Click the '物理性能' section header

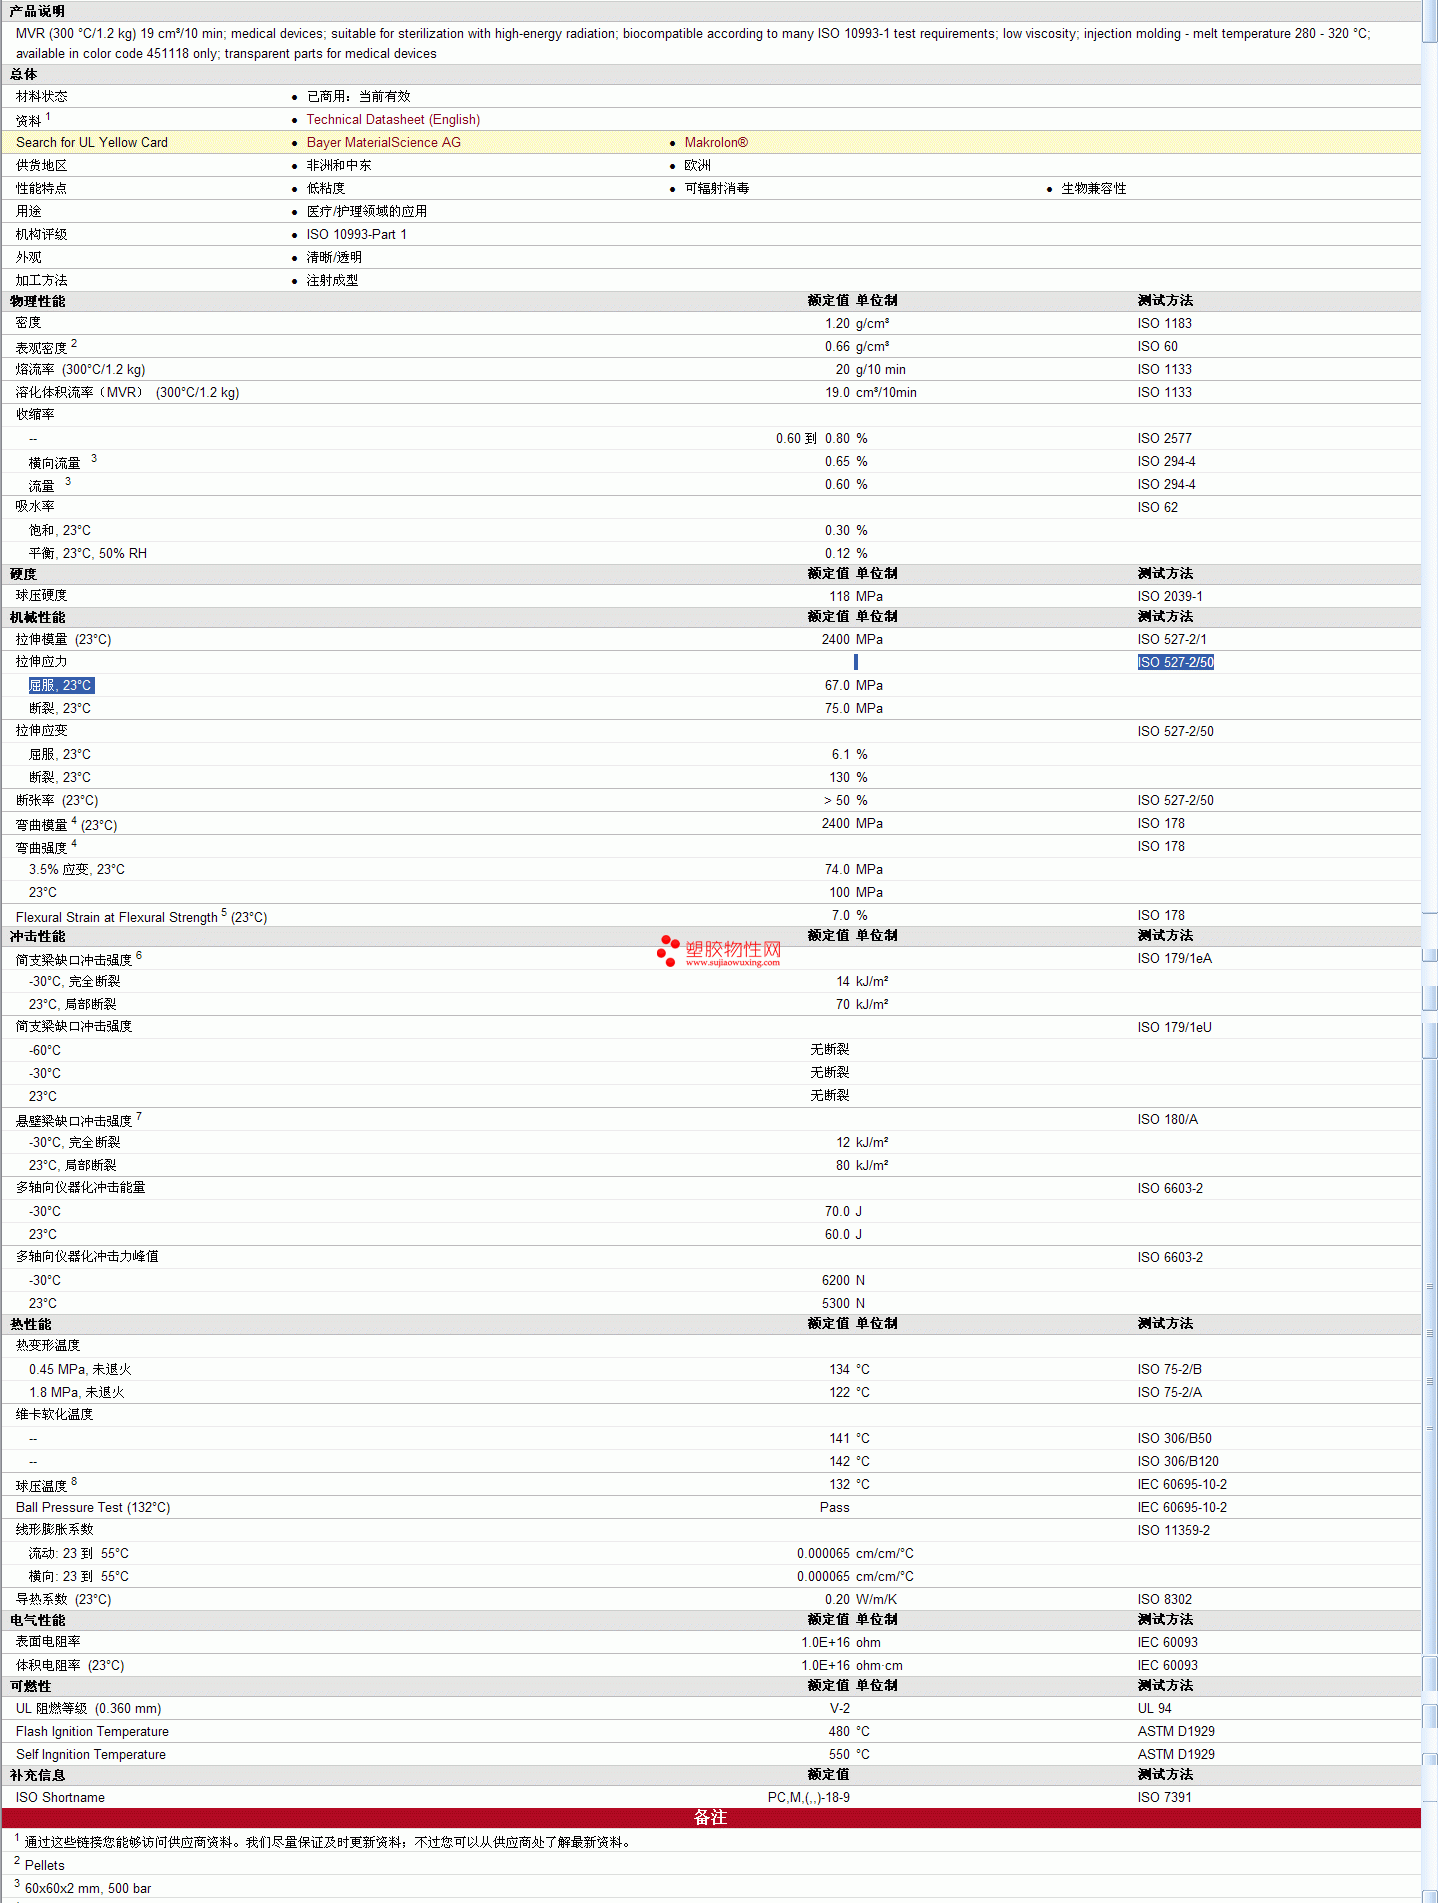pos(38,302)
